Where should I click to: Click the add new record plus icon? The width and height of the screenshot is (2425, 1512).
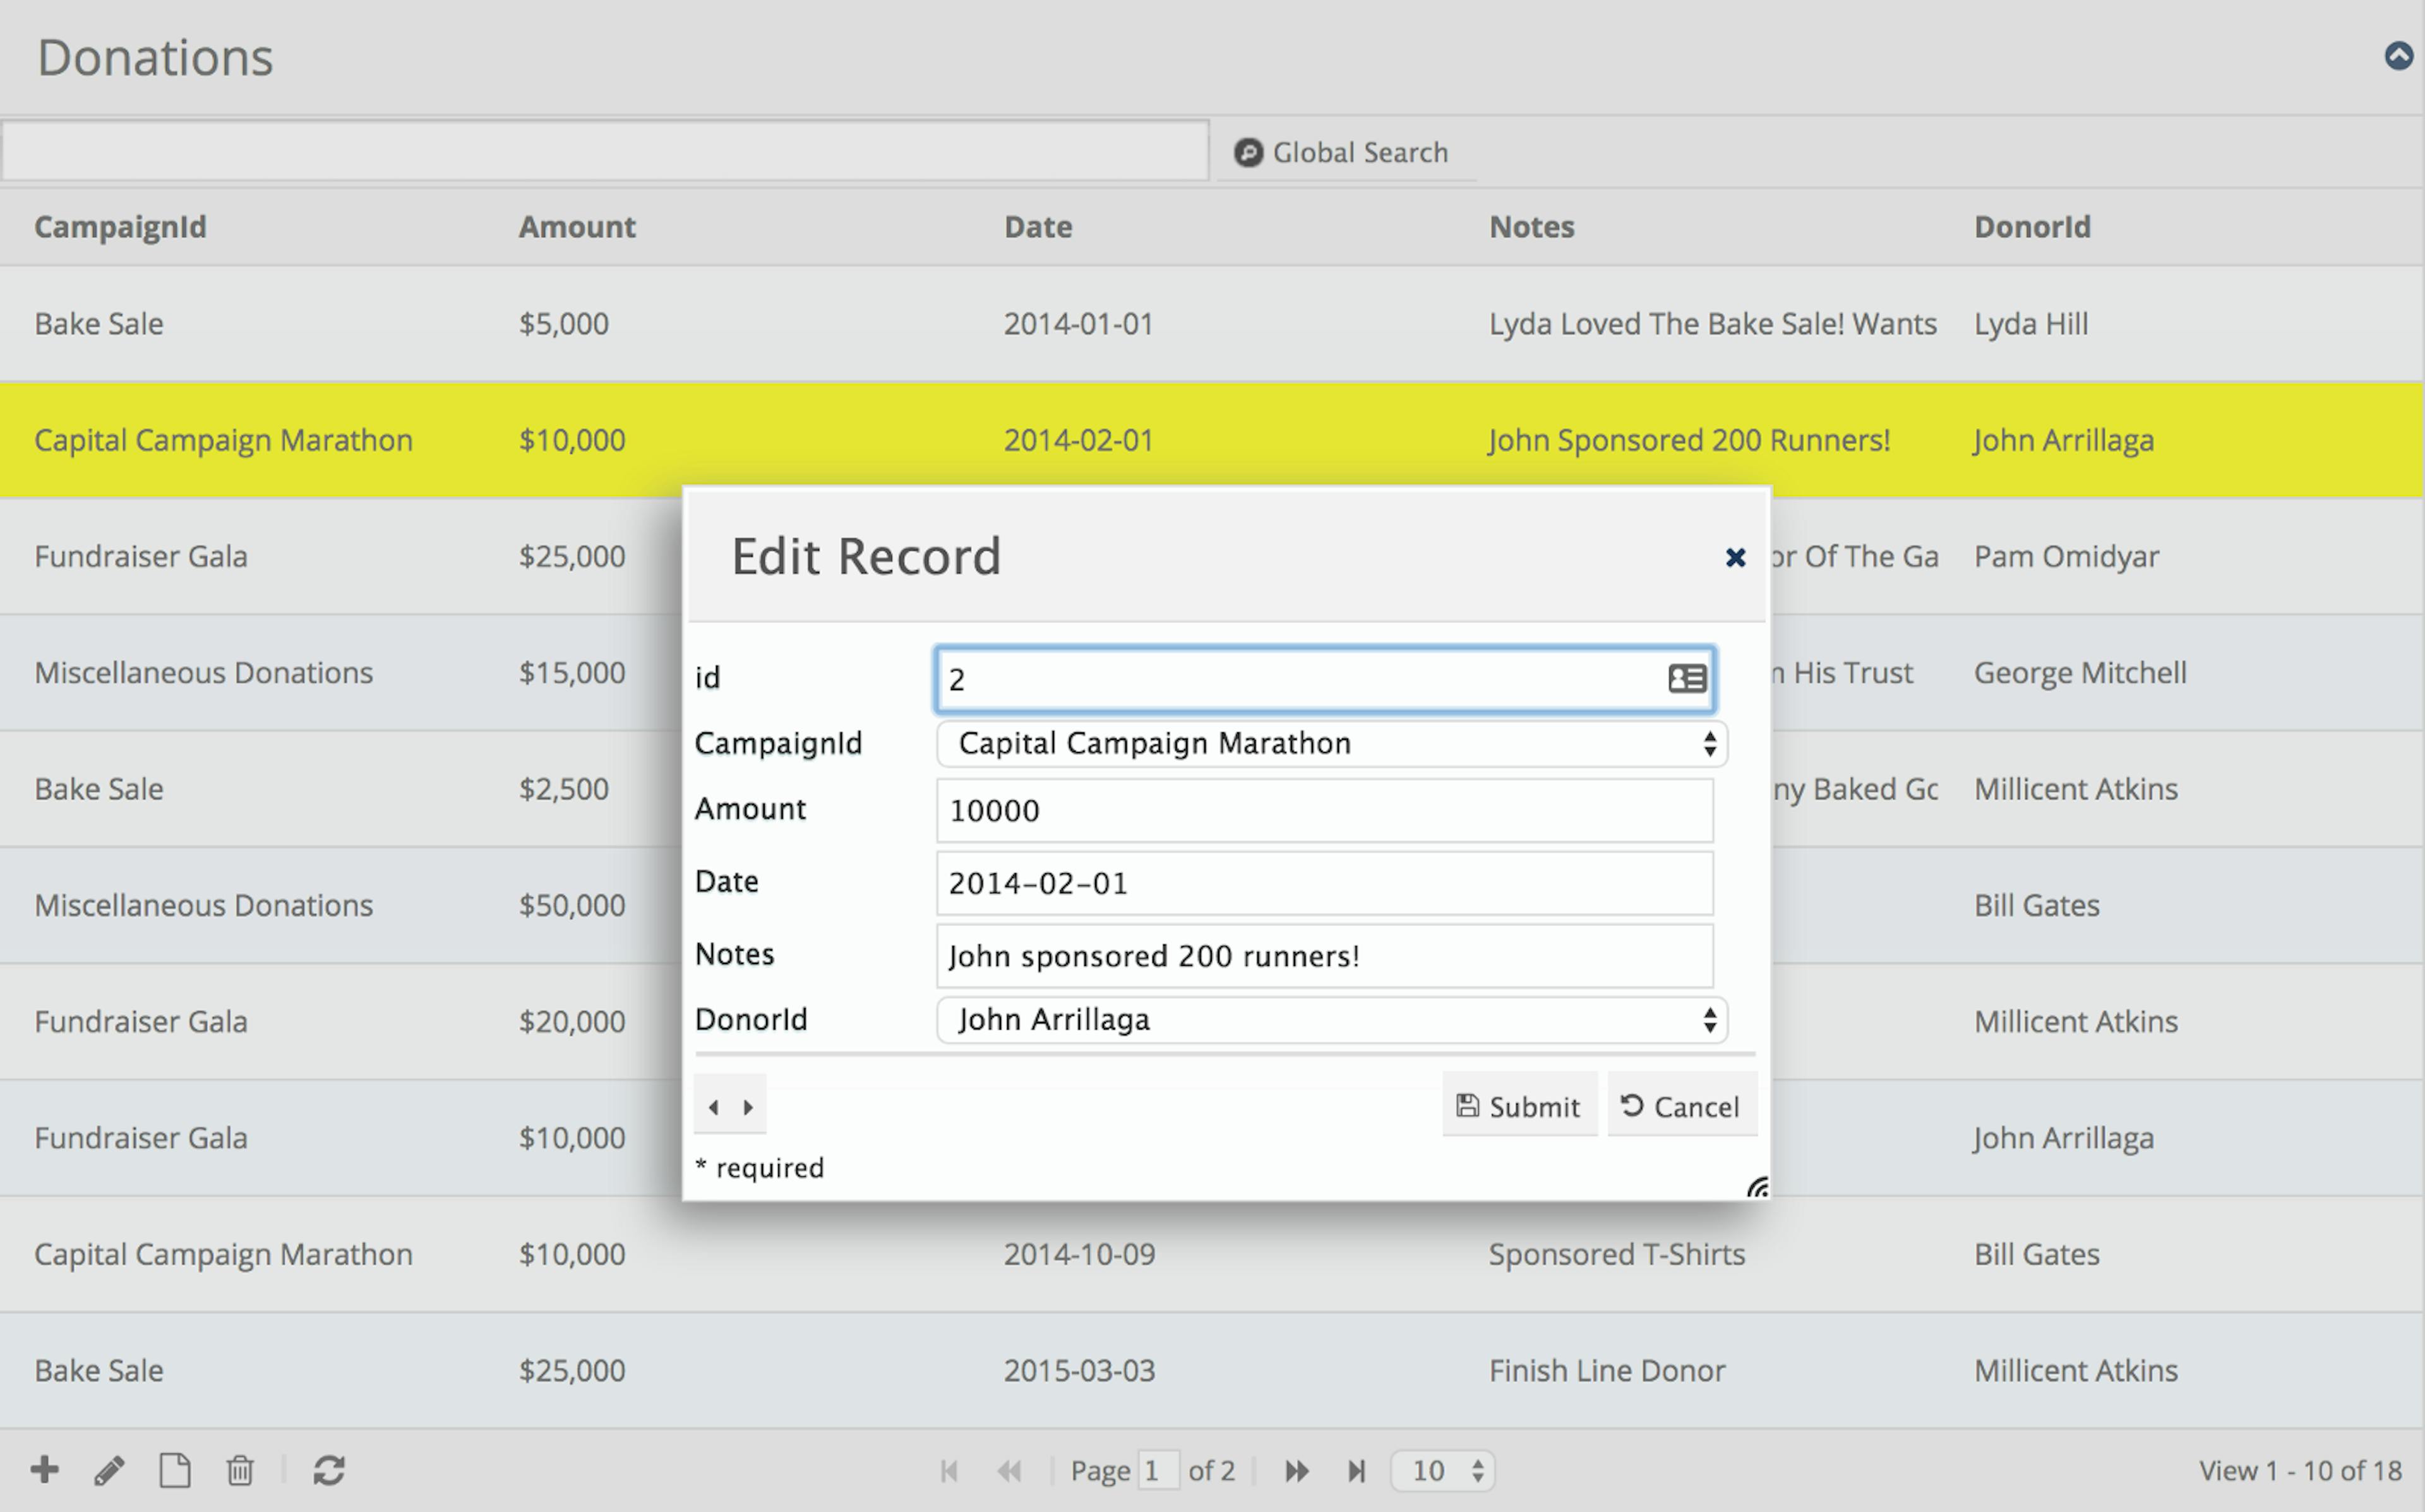[45, 1470]
